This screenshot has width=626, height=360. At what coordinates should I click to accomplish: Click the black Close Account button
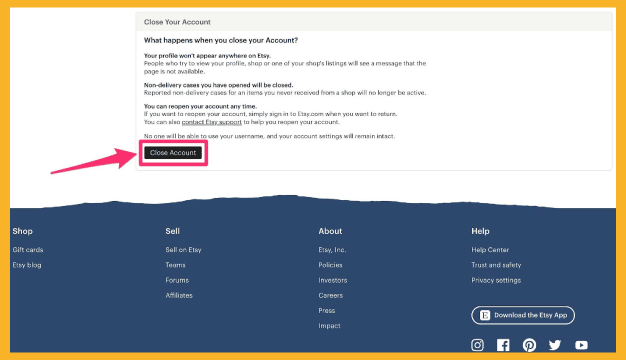click(x=173, y=152)
